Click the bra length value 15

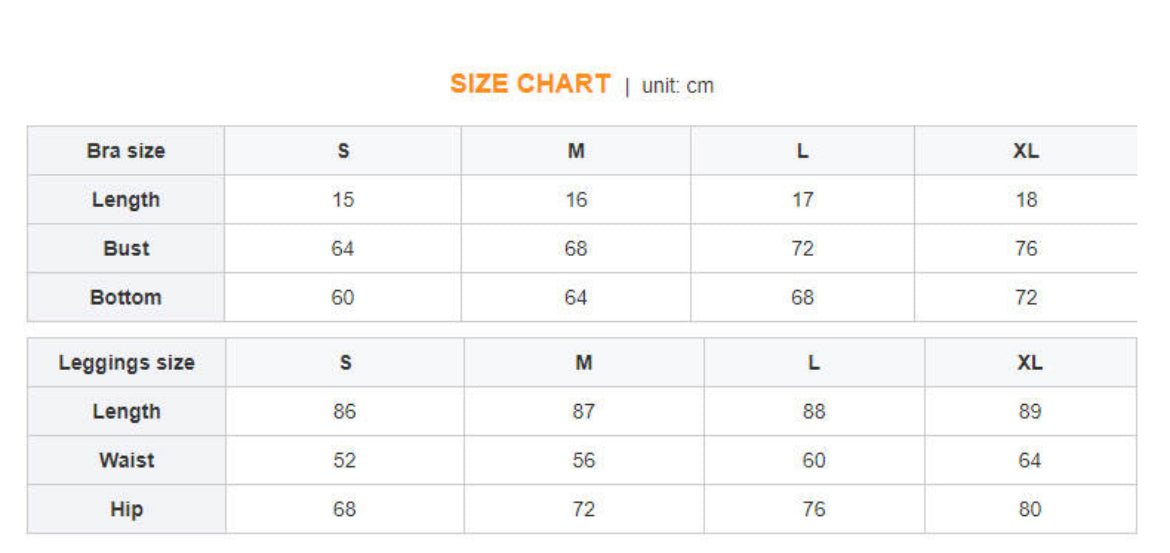coord(343,200)
